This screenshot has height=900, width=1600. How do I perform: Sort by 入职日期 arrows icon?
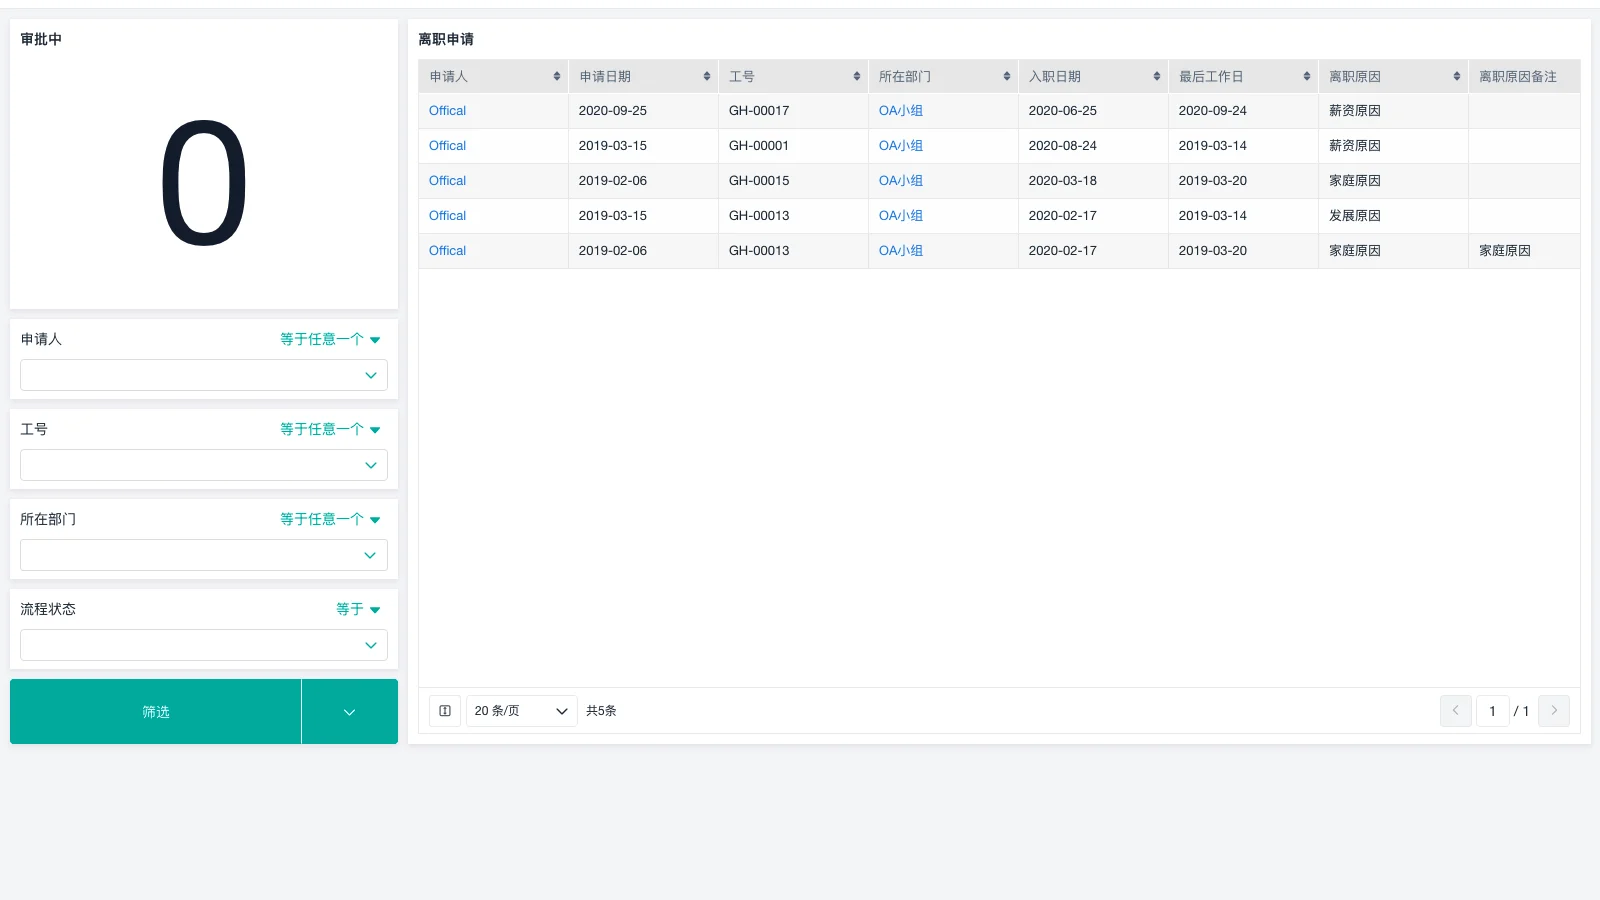1157,77
